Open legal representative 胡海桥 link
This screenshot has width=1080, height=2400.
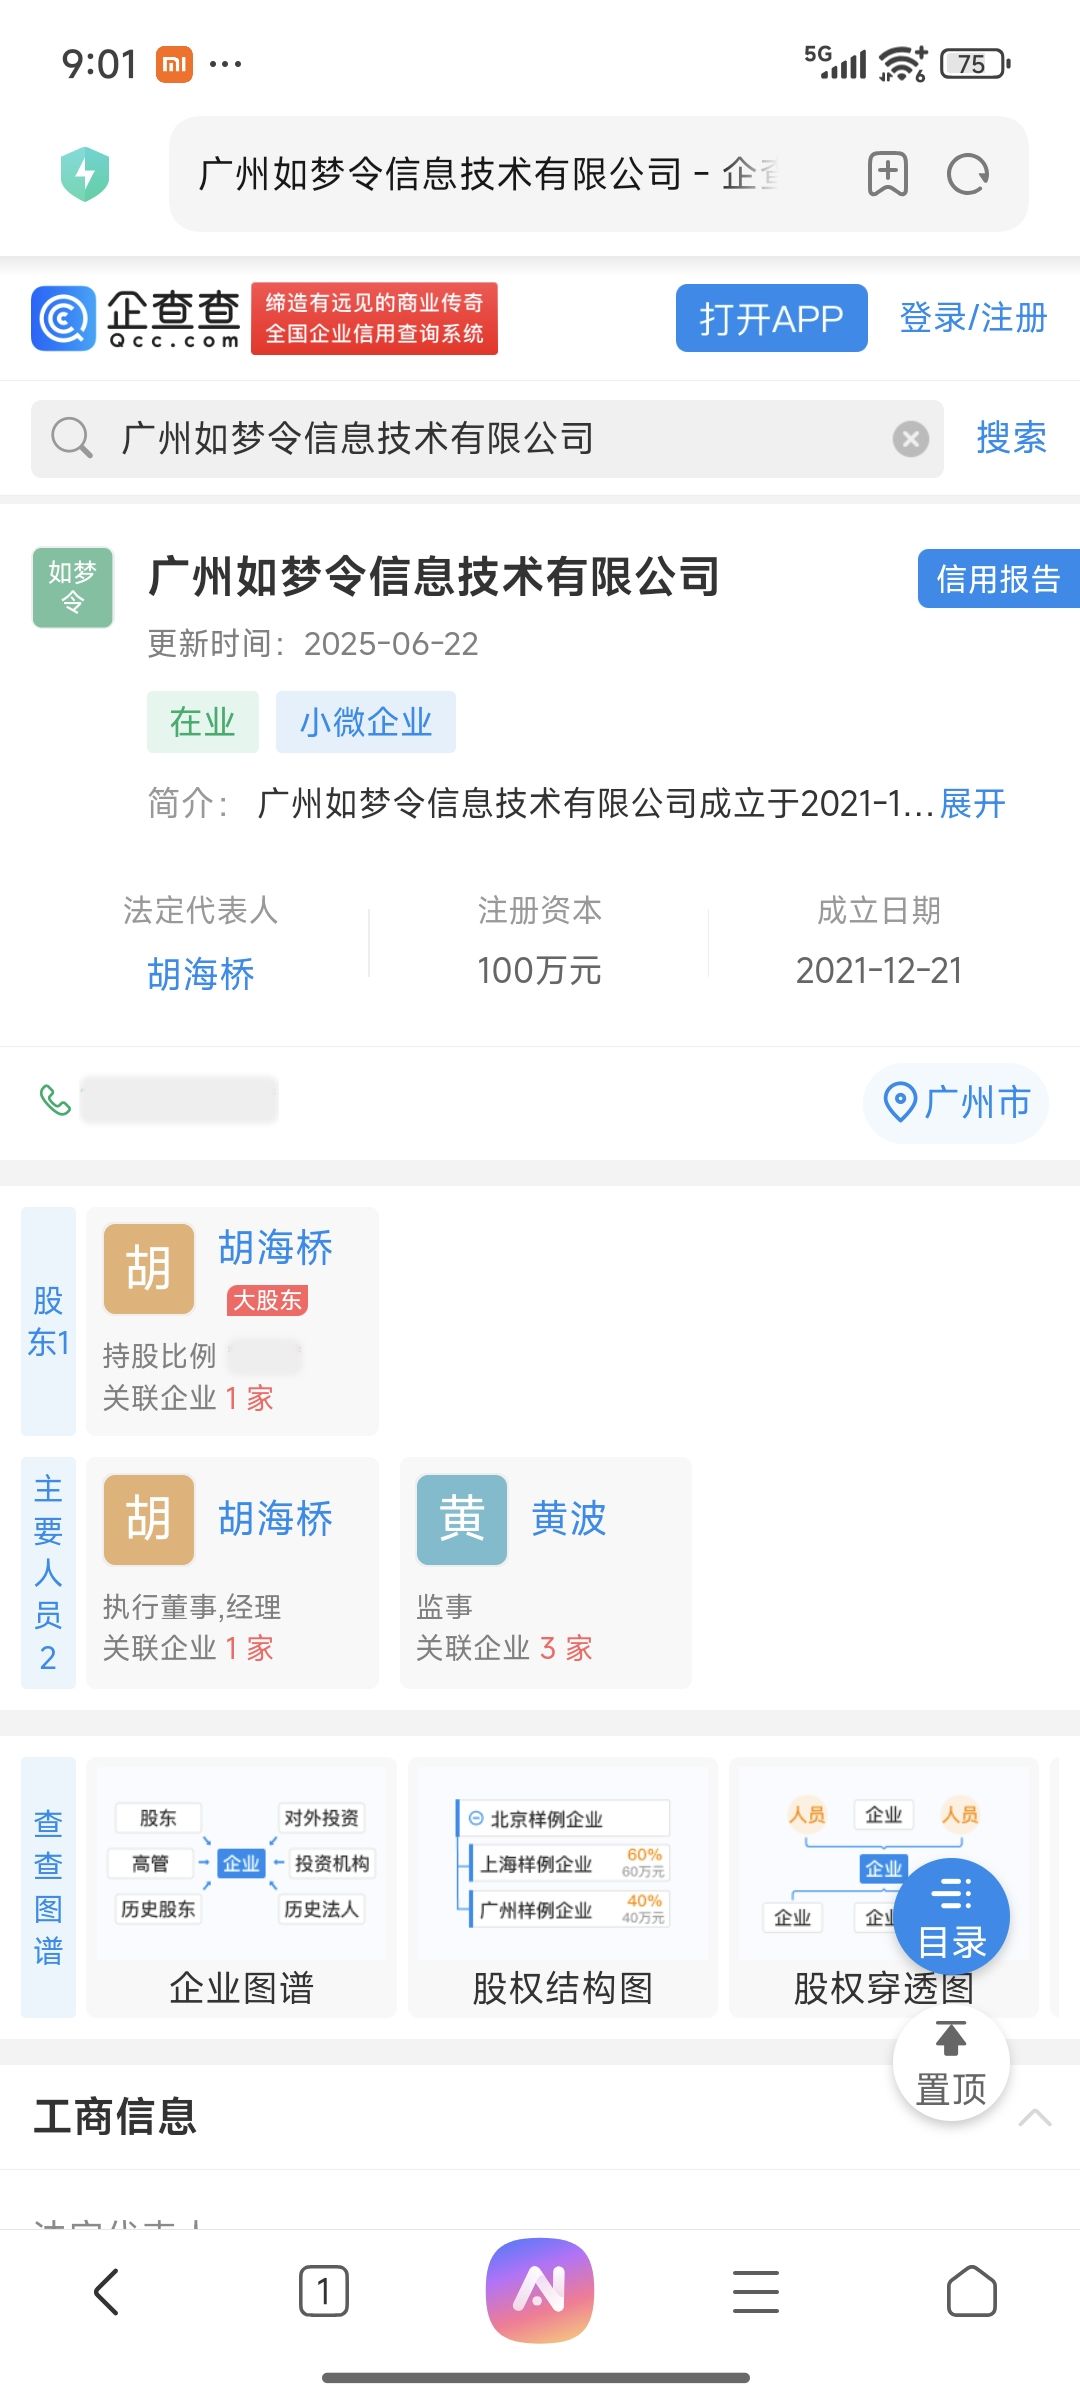(x=201, y=973)
